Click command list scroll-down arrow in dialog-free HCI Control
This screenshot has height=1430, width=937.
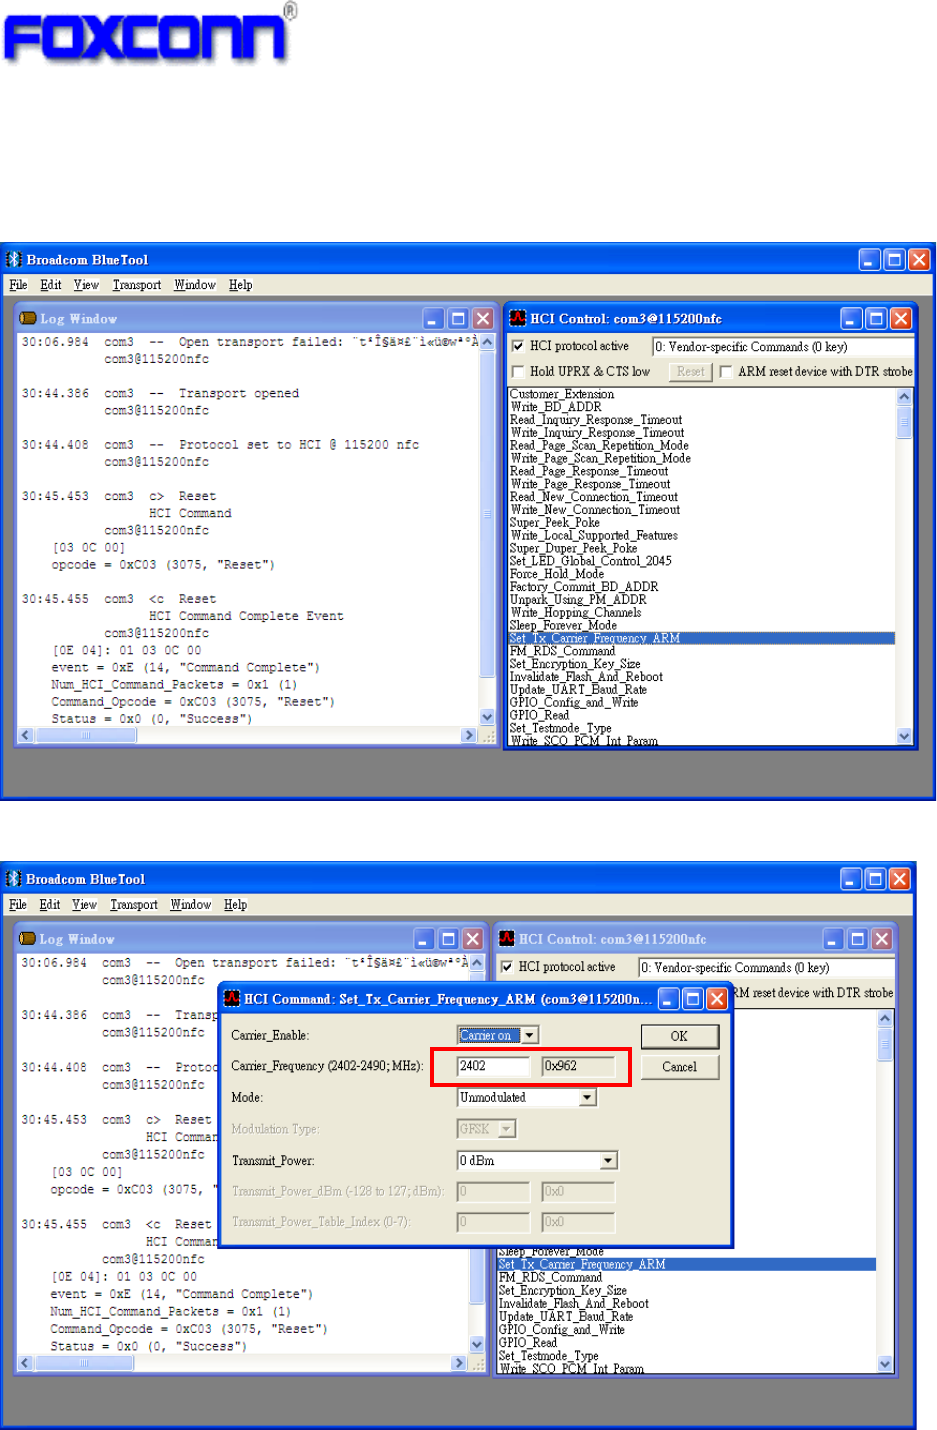(x=904, y=736)
